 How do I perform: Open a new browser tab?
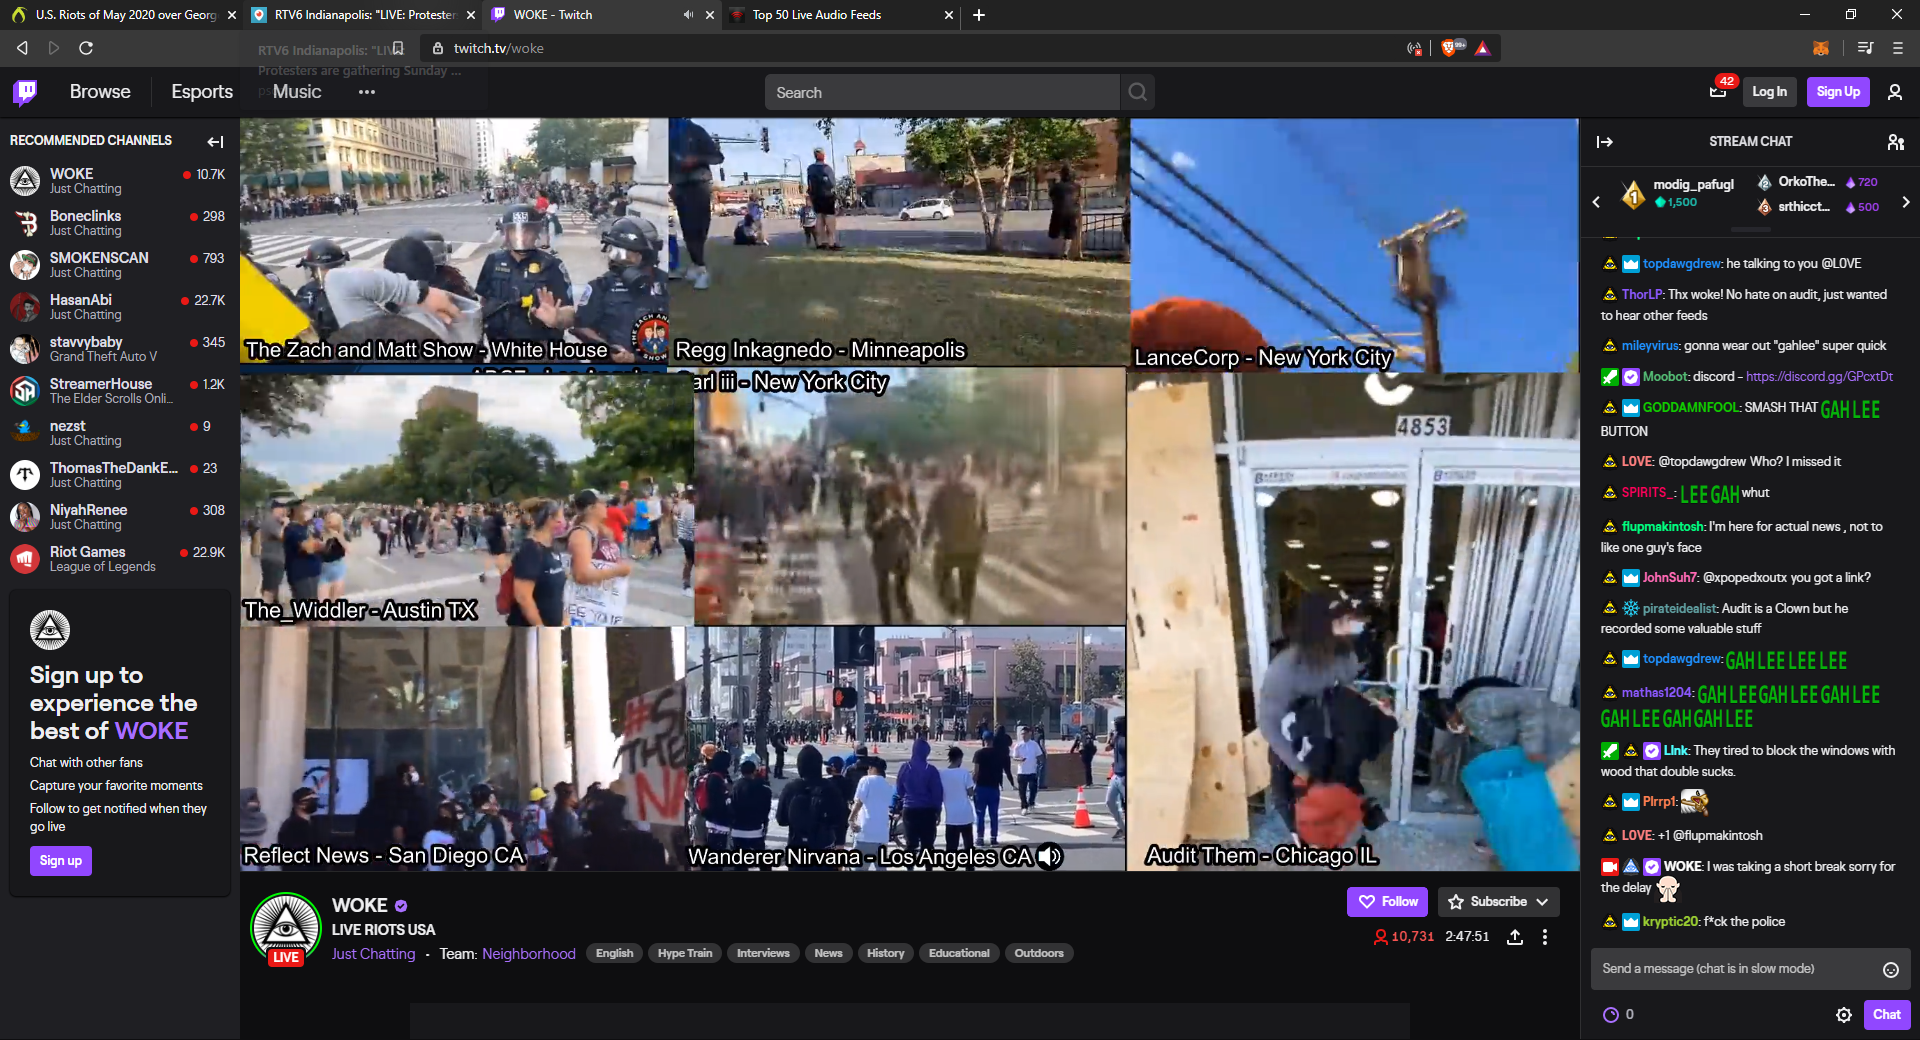(x=979, y=15)
